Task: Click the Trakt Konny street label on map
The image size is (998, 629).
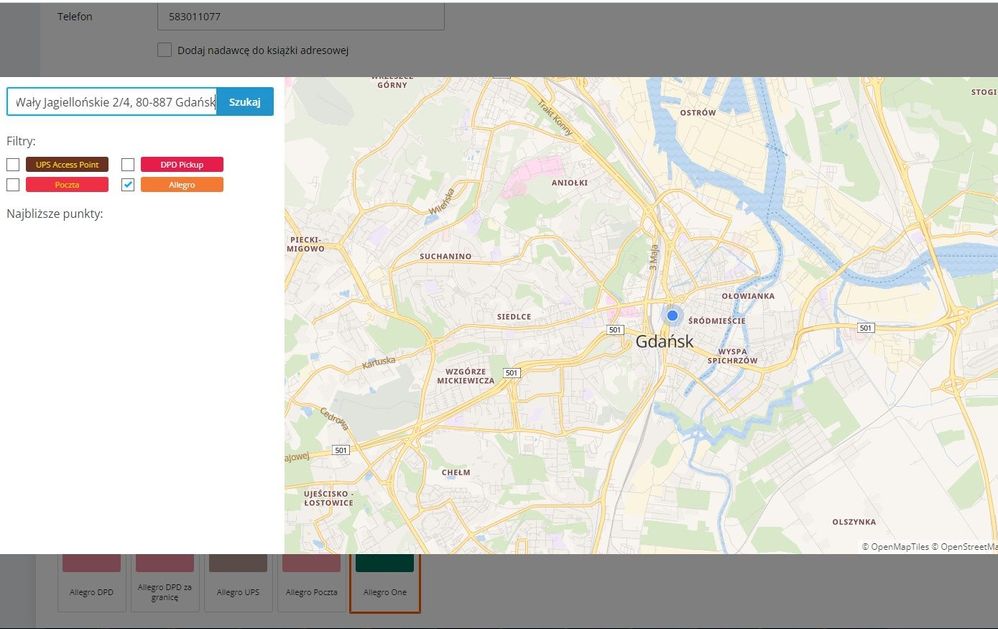Action: 555,118
